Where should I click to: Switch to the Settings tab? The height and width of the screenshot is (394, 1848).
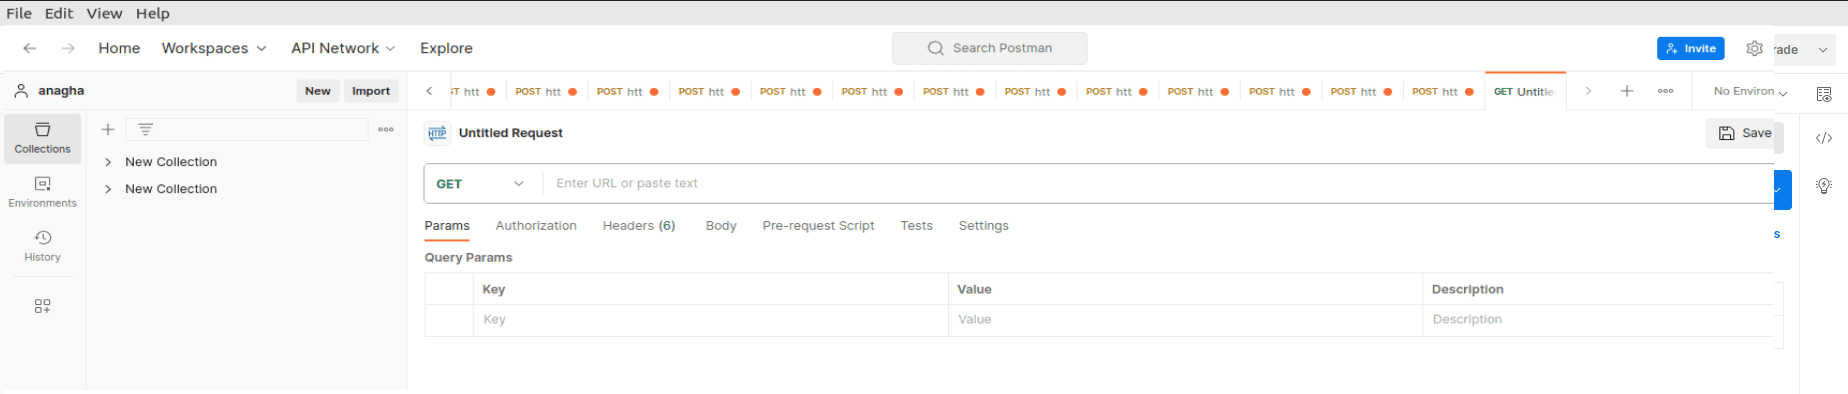pyautogui.click(x=984, y=226)
